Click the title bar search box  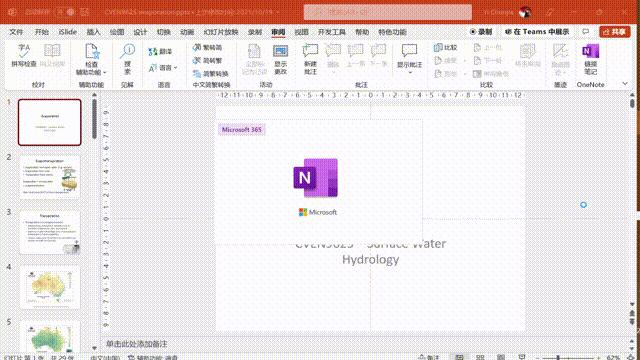[x=388, y=12]
